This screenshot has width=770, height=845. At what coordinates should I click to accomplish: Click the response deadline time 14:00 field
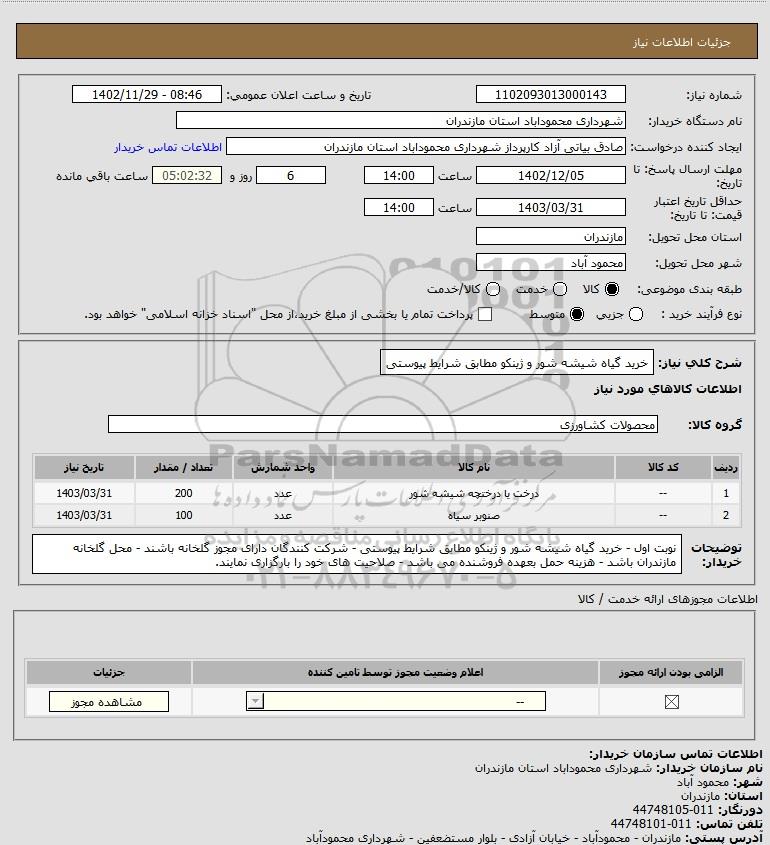click(x=399, y=176)
